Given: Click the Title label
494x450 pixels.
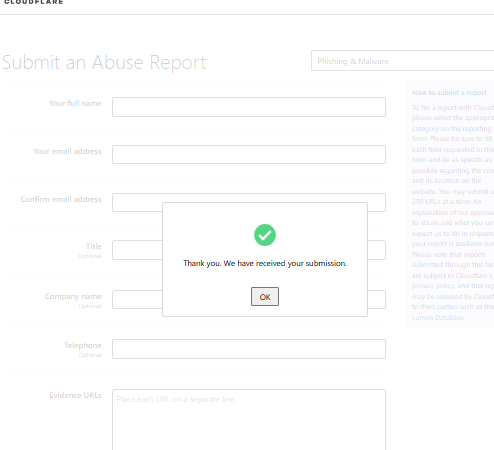Looking at the screenshot, I should pyautogui.click(x=94, y=246).
